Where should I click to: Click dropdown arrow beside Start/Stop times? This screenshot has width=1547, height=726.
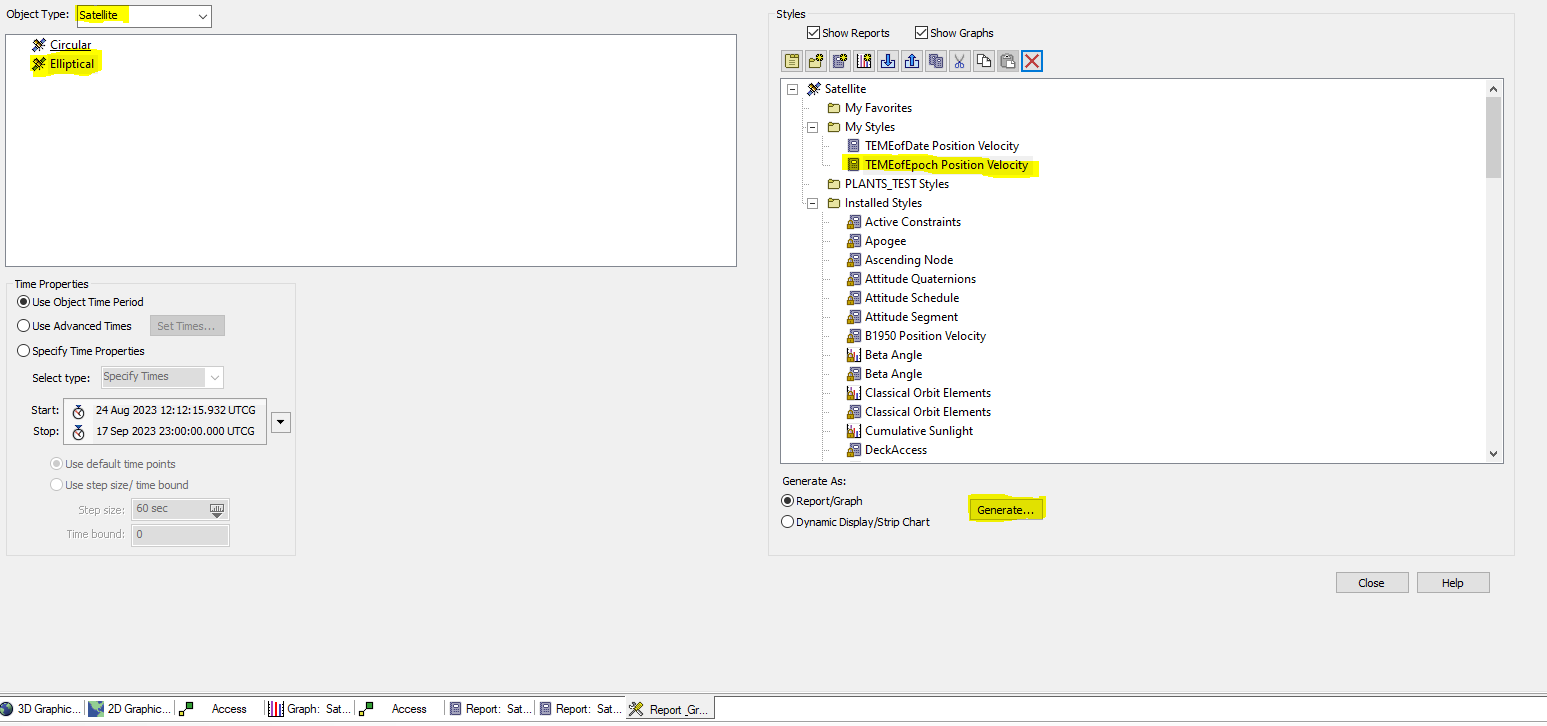coord(281,422)
